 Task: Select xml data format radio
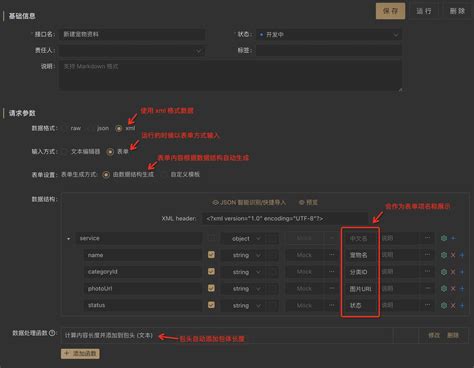coord(119,128)
